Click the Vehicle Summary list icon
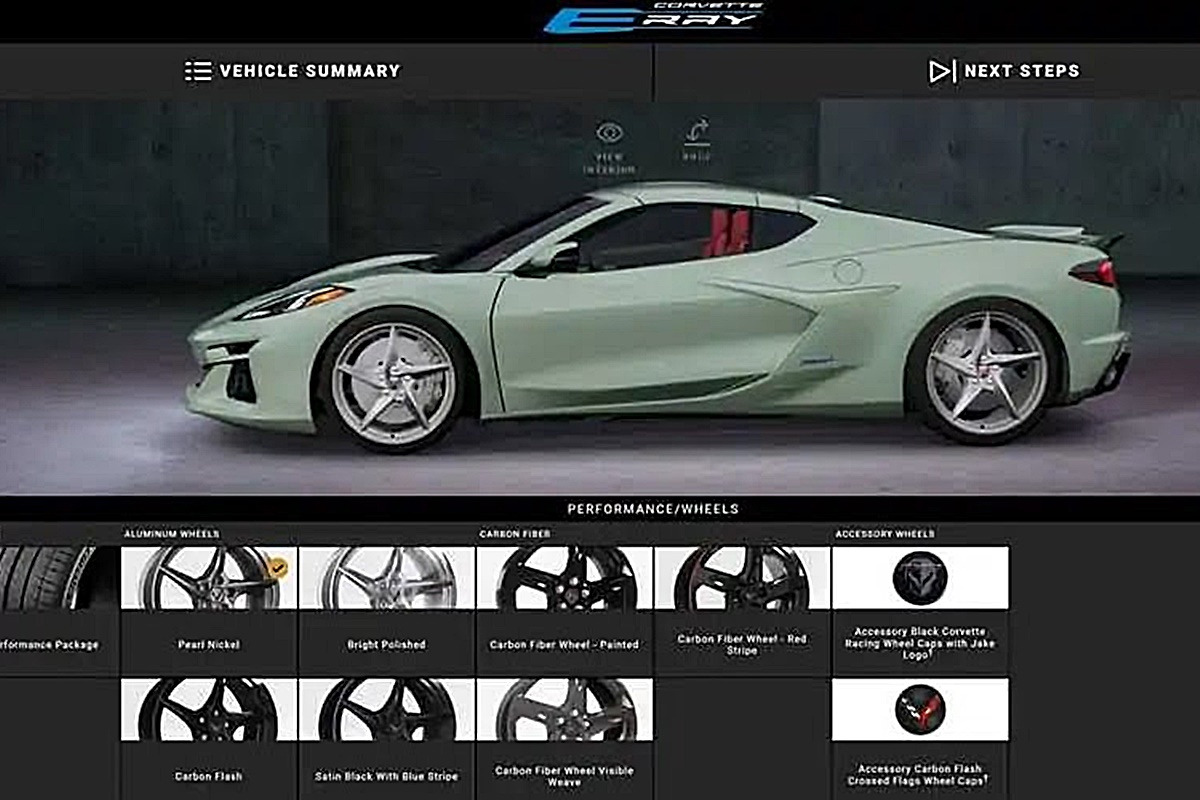Image resolution: width=1200 pixels, height=800 pixels. tap(198, 71)
